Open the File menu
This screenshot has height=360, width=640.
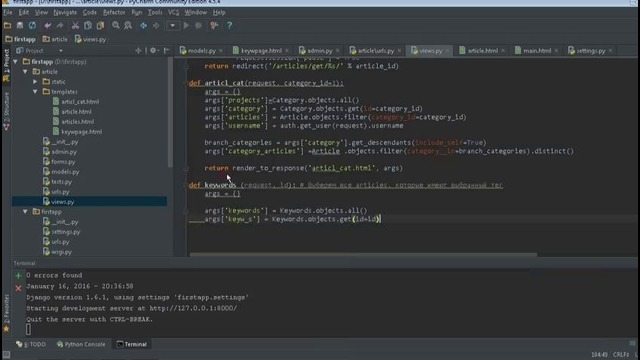[8, 13]
